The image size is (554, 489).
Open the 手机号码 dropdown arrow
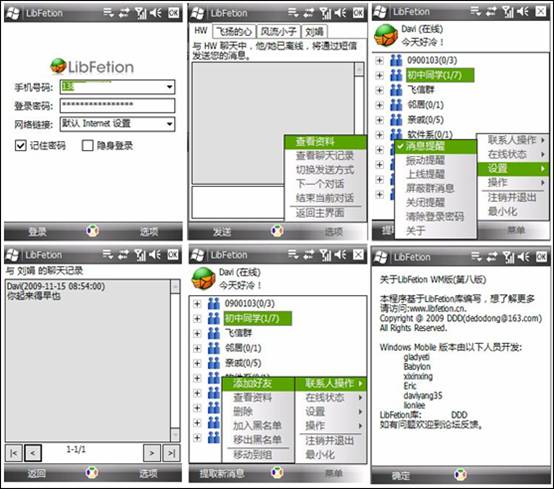[170, 87]
